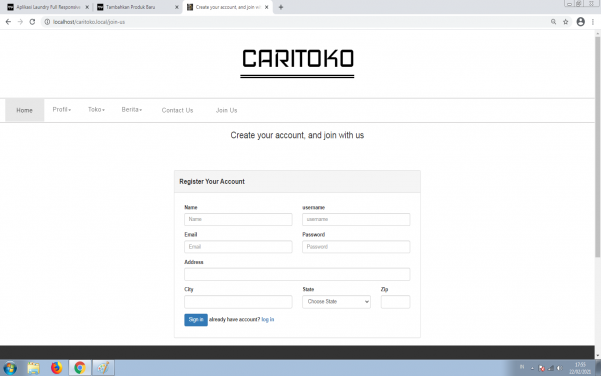Click the page vertical scrollbar
Screen dimensions: 601x376
pos(598,146)
